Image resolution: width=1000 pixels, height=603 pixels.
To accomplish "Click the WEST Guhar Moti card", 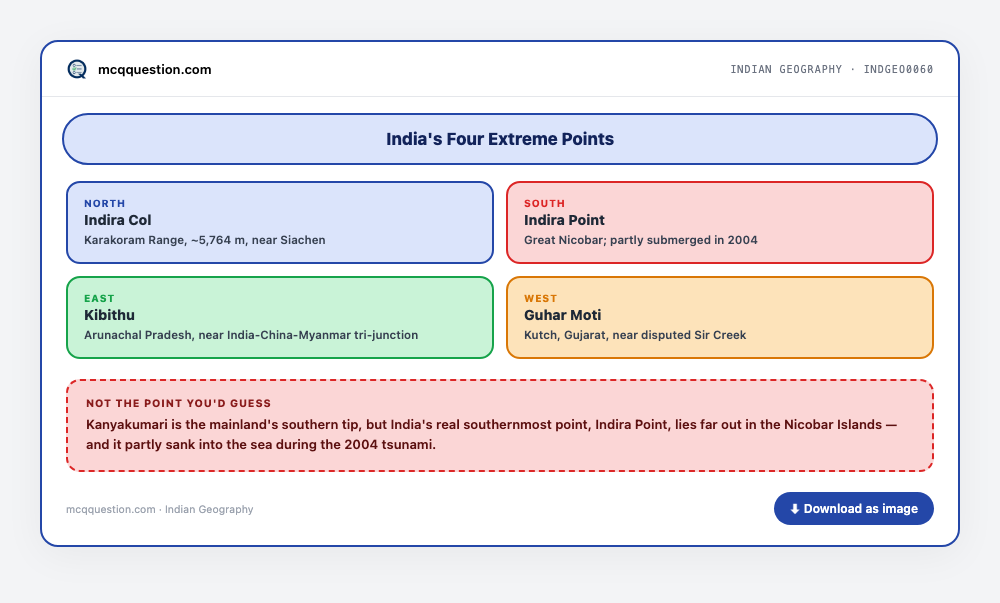I will click(x=720, y=317).
